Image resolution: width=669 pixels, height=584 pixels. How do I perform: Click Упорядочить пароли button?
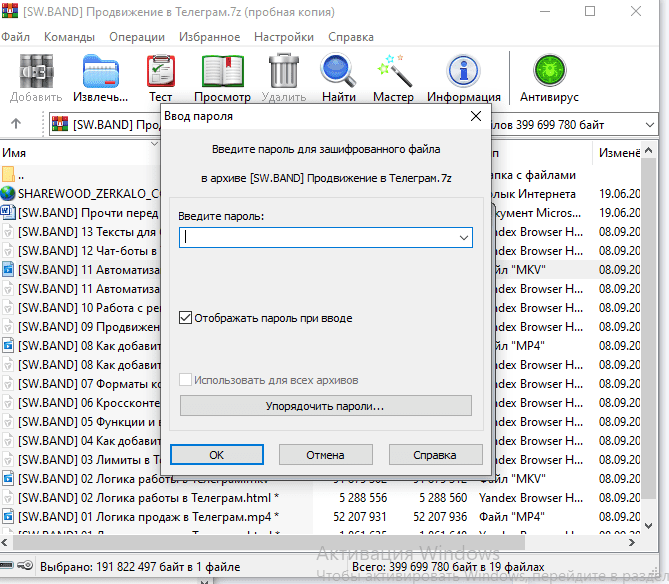[325, 406]
